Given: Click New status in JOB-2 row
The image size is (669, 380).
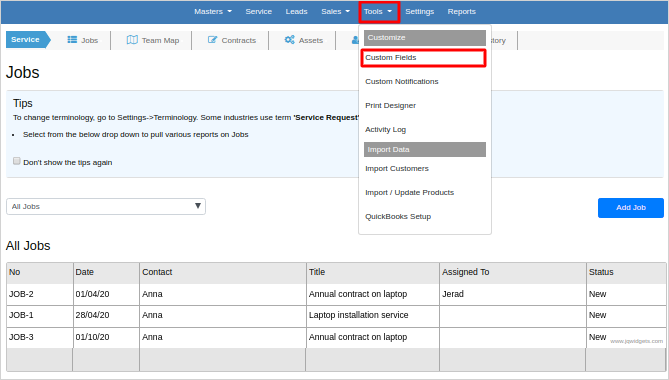Looking at the screenshot, I should coord(626,294).
